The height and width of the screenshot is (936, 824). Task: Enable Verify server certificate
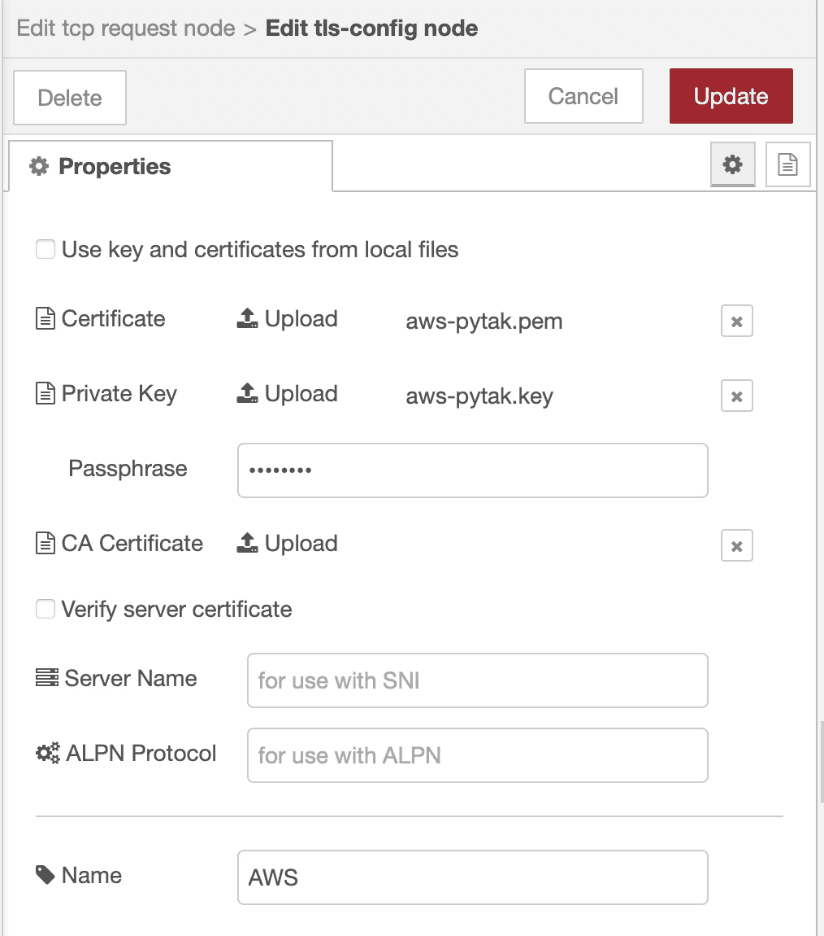tap(44, 609)
